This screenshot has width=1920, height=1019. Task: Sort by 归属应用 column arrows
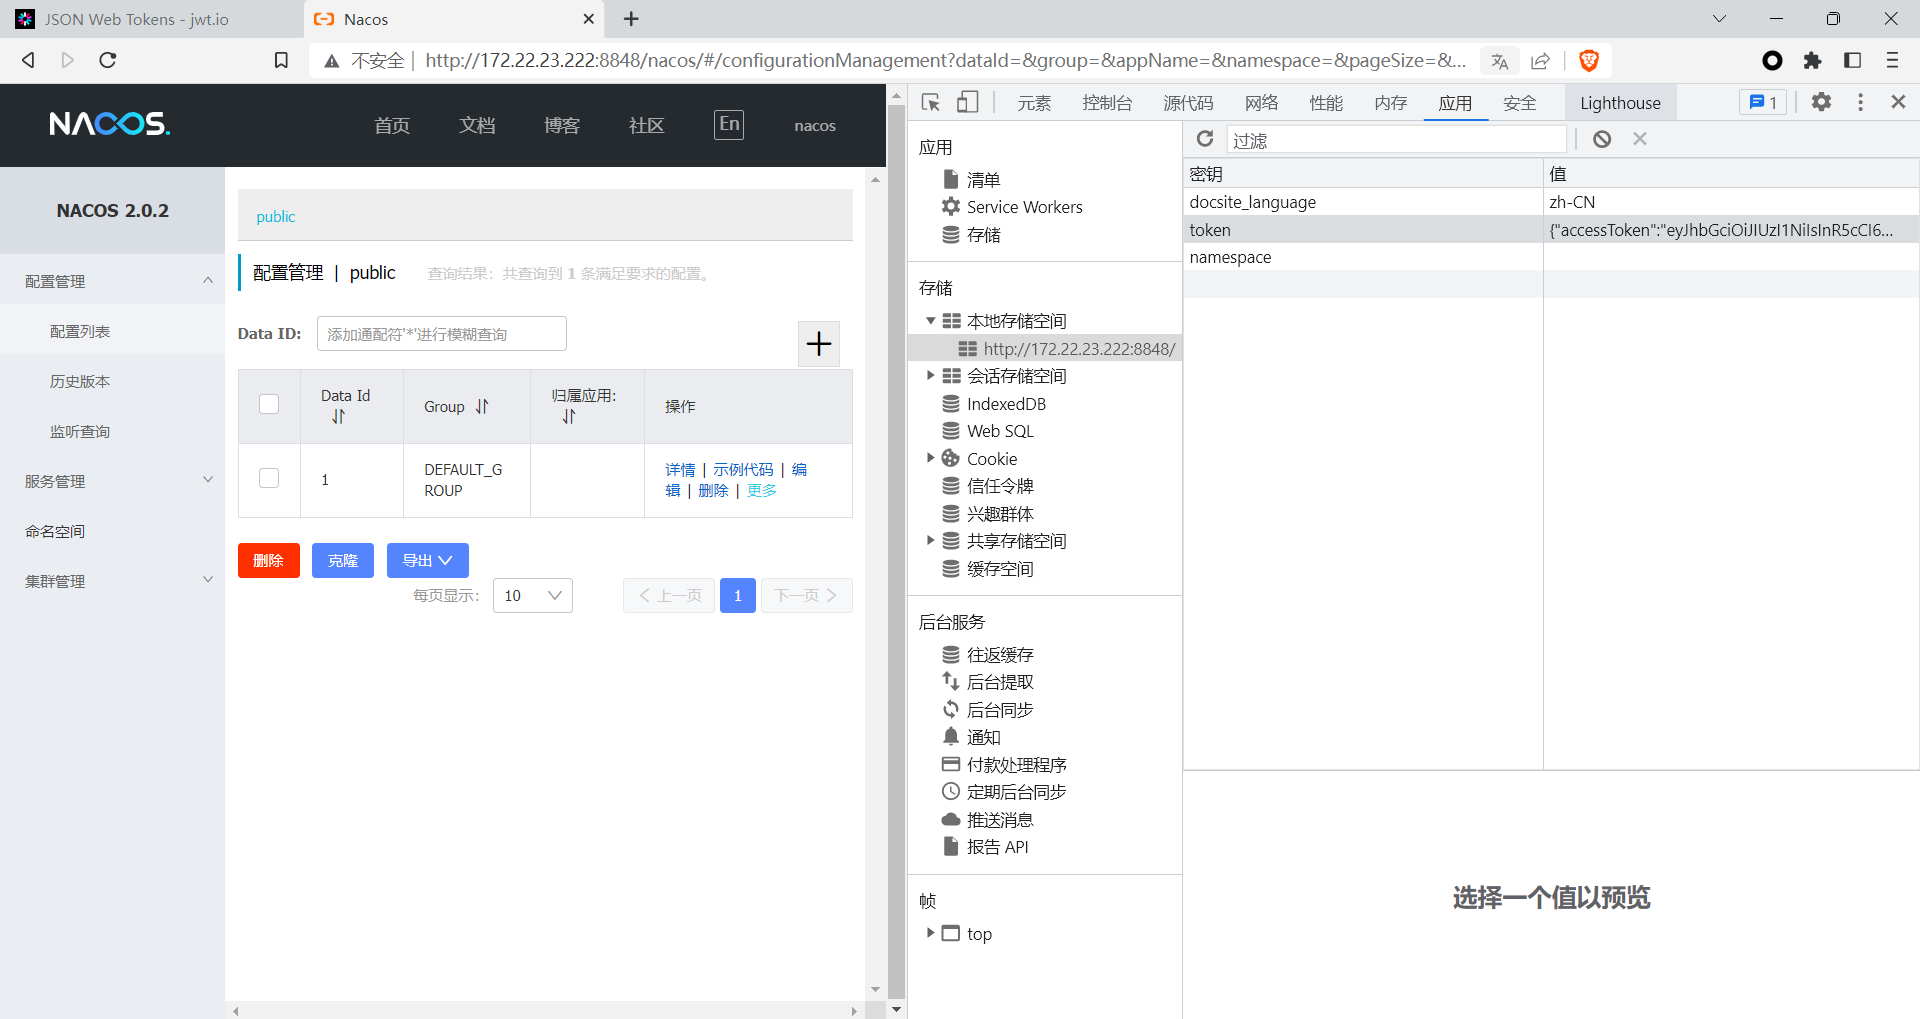(569, 417)
